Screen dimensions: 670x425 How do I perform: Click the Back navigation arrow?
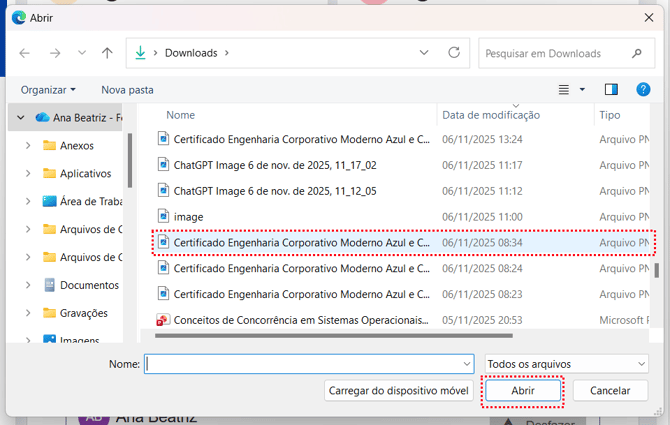point(25,53)
